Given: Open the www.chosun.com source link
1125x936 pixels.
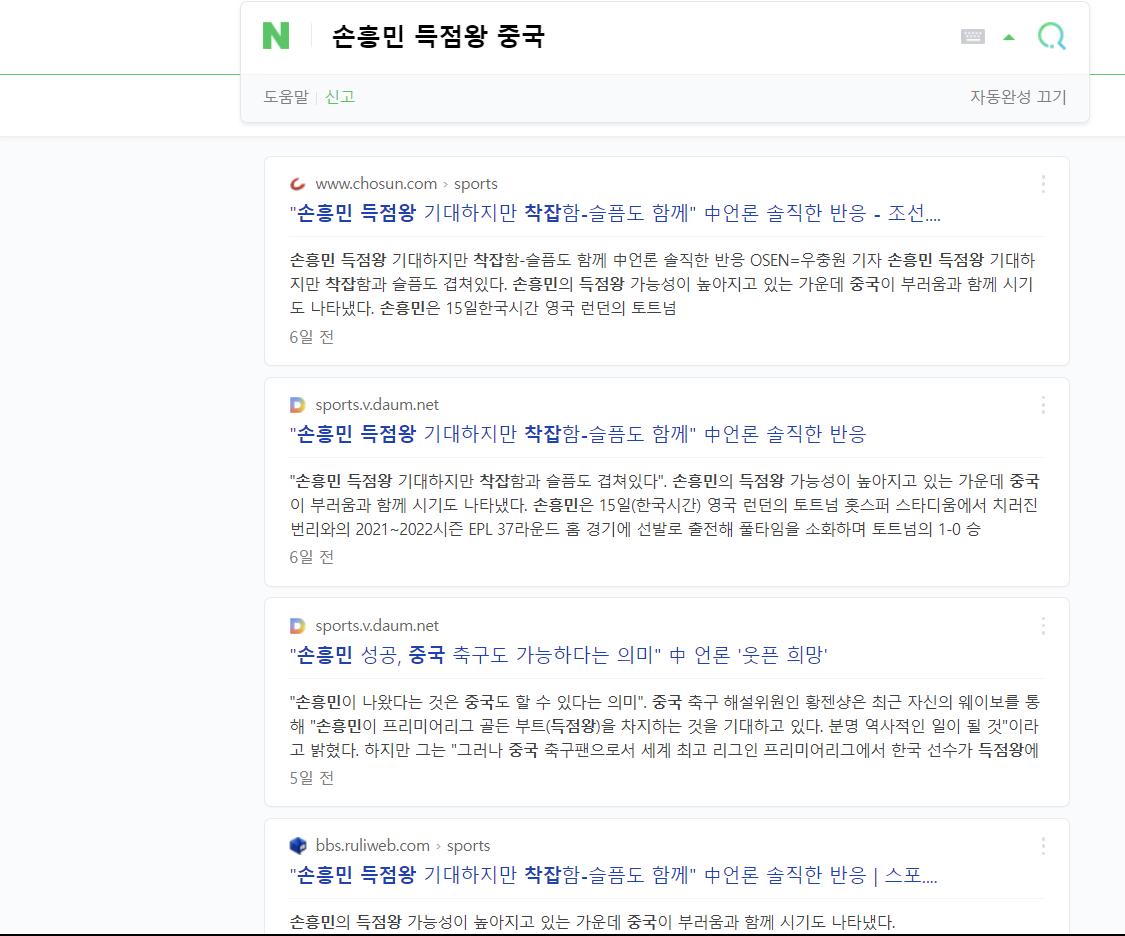Looking at the screenshot, I should 376,184.
